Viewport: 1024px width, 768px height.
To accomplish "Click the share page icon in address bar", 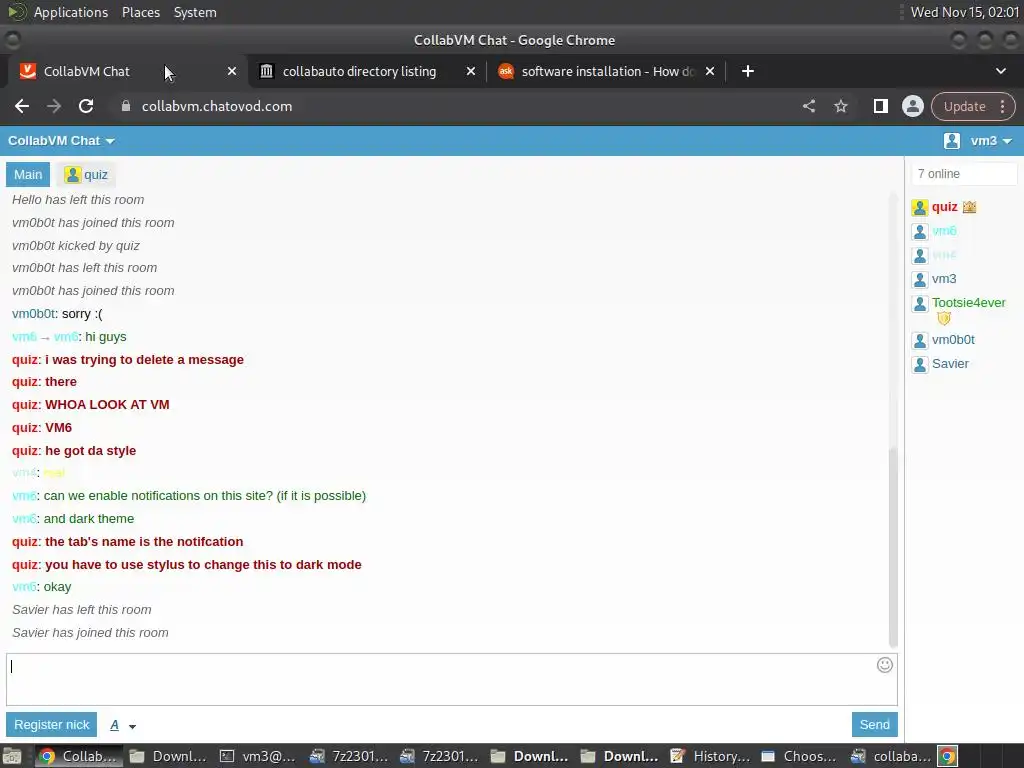I will tap(808, 106).
